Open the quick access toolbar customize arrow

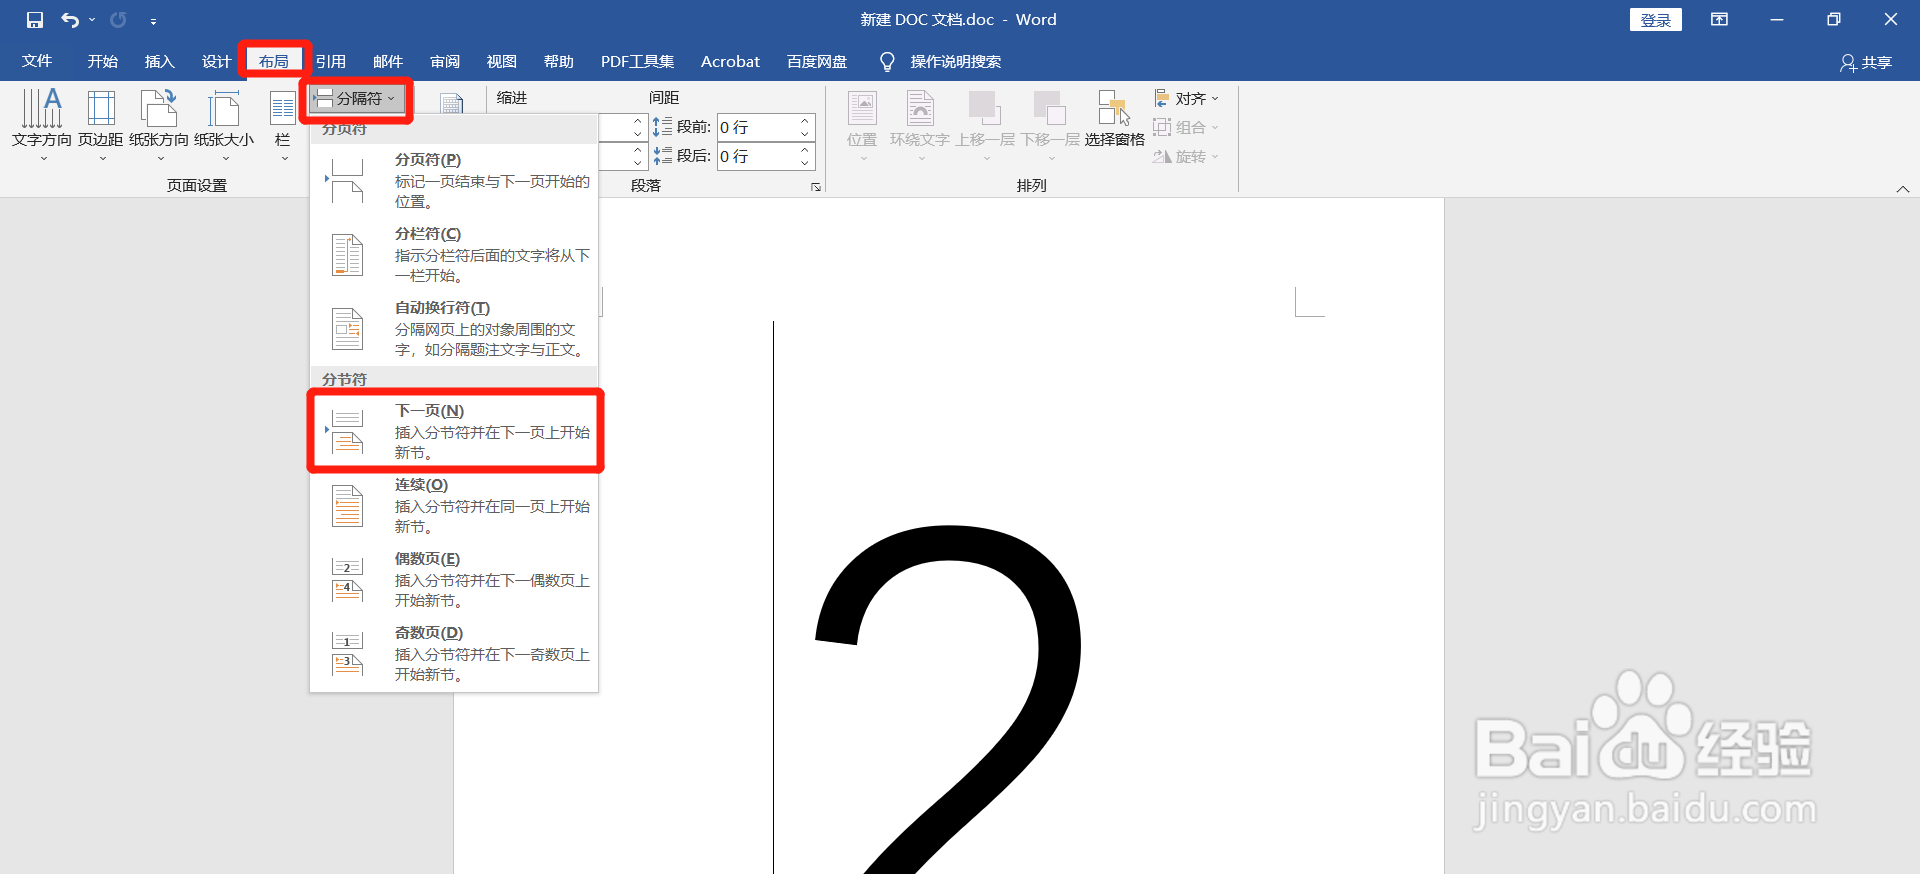coord(153,21)
